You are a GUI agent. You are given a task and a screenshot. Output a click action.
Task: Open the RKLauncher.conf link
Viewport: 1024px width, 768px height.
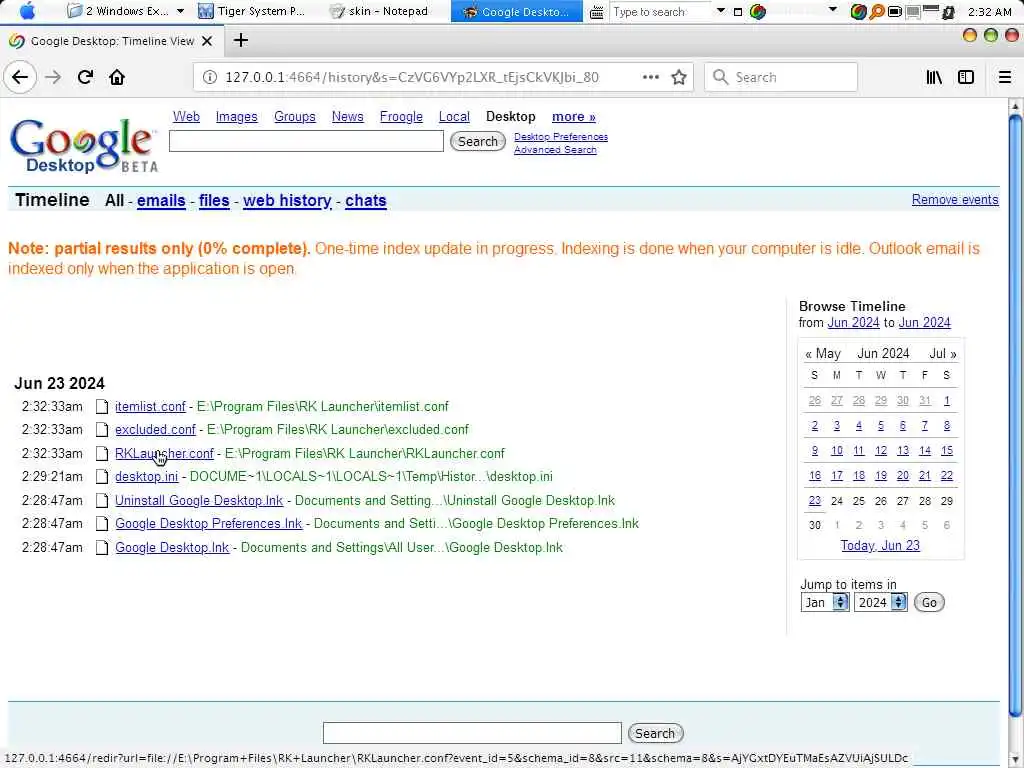point(164,453)
